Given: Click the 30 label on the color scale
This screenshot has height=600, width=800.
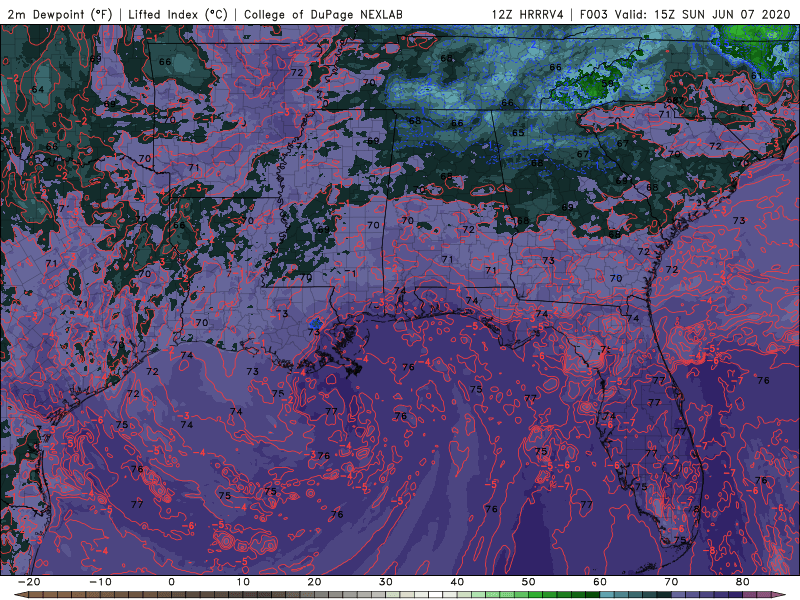Looking at the screenshot, I should (386, 582).
